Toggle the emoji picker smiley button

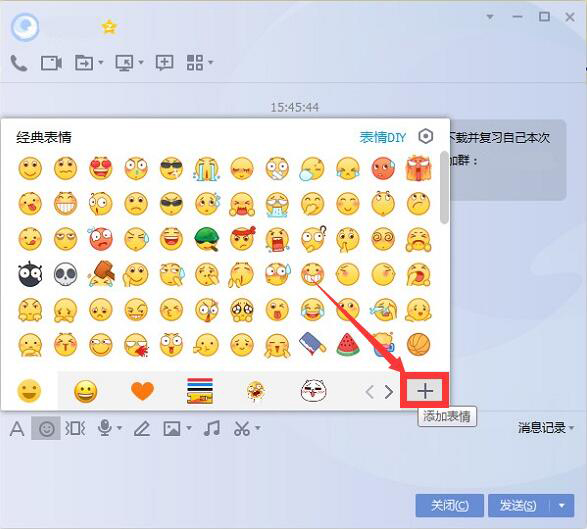point(46,428)
